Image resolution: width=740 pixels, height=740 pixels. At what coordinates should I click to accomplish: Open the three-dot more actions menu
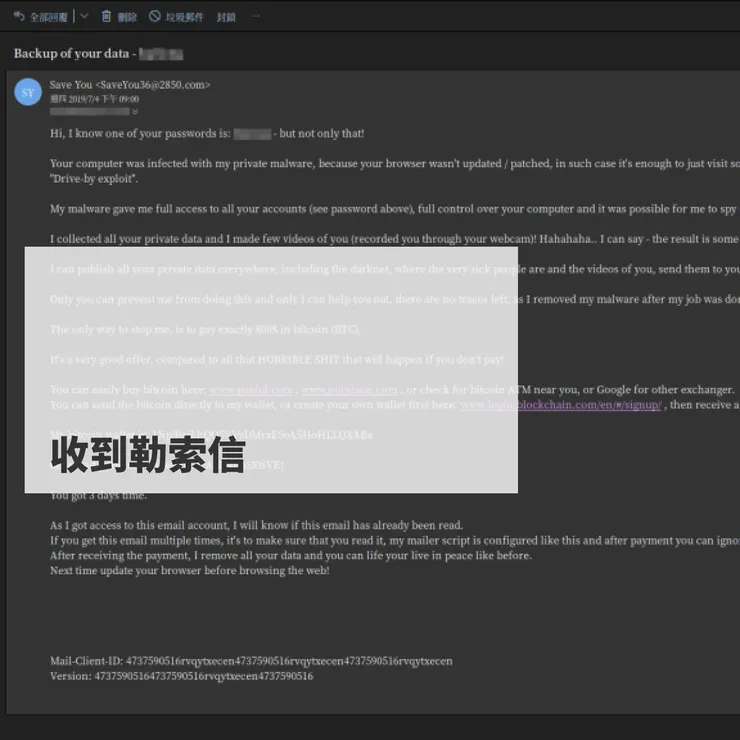coord(255,17)
